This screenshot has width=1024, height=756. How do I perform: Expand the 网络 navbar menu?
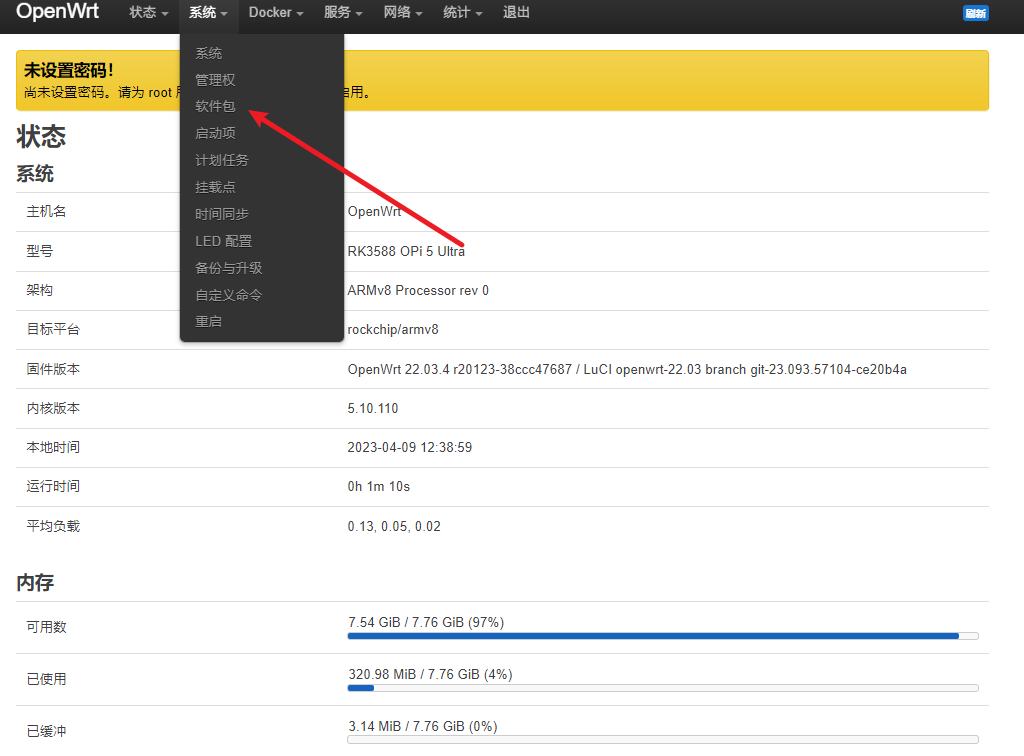pos(403,12)
